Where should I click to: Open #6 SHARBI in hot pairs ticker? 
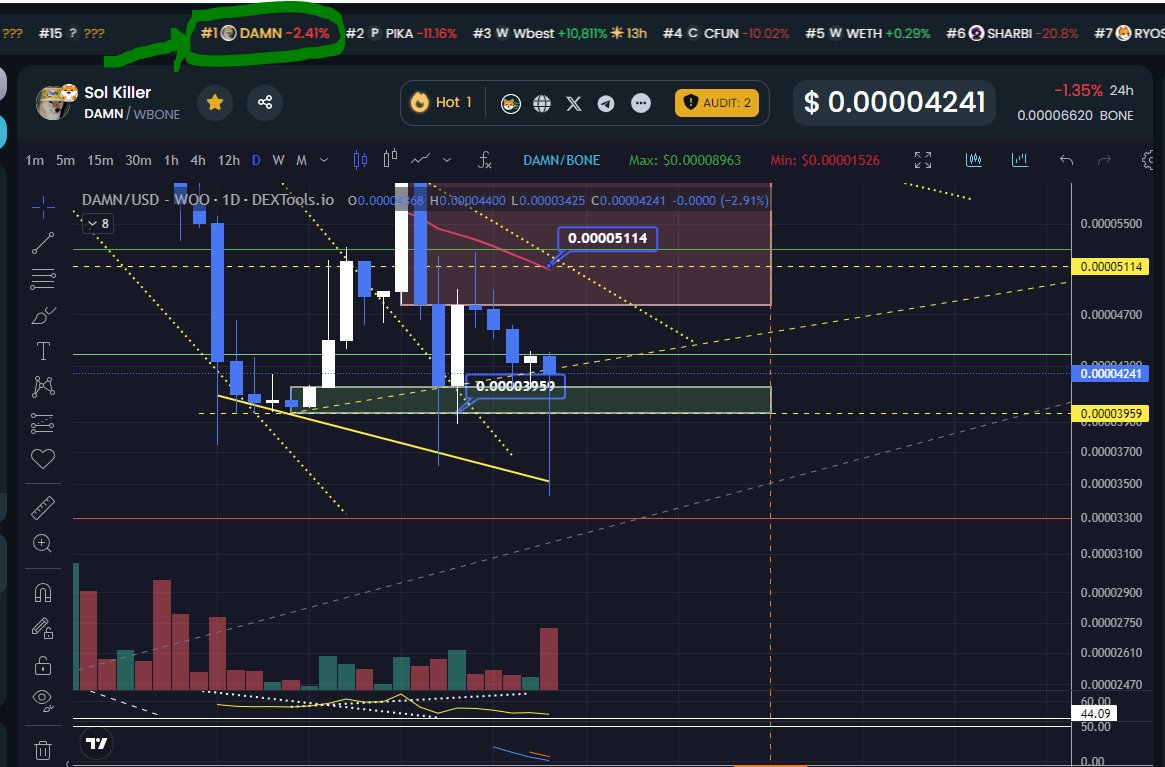click(x=1012, y=33)
